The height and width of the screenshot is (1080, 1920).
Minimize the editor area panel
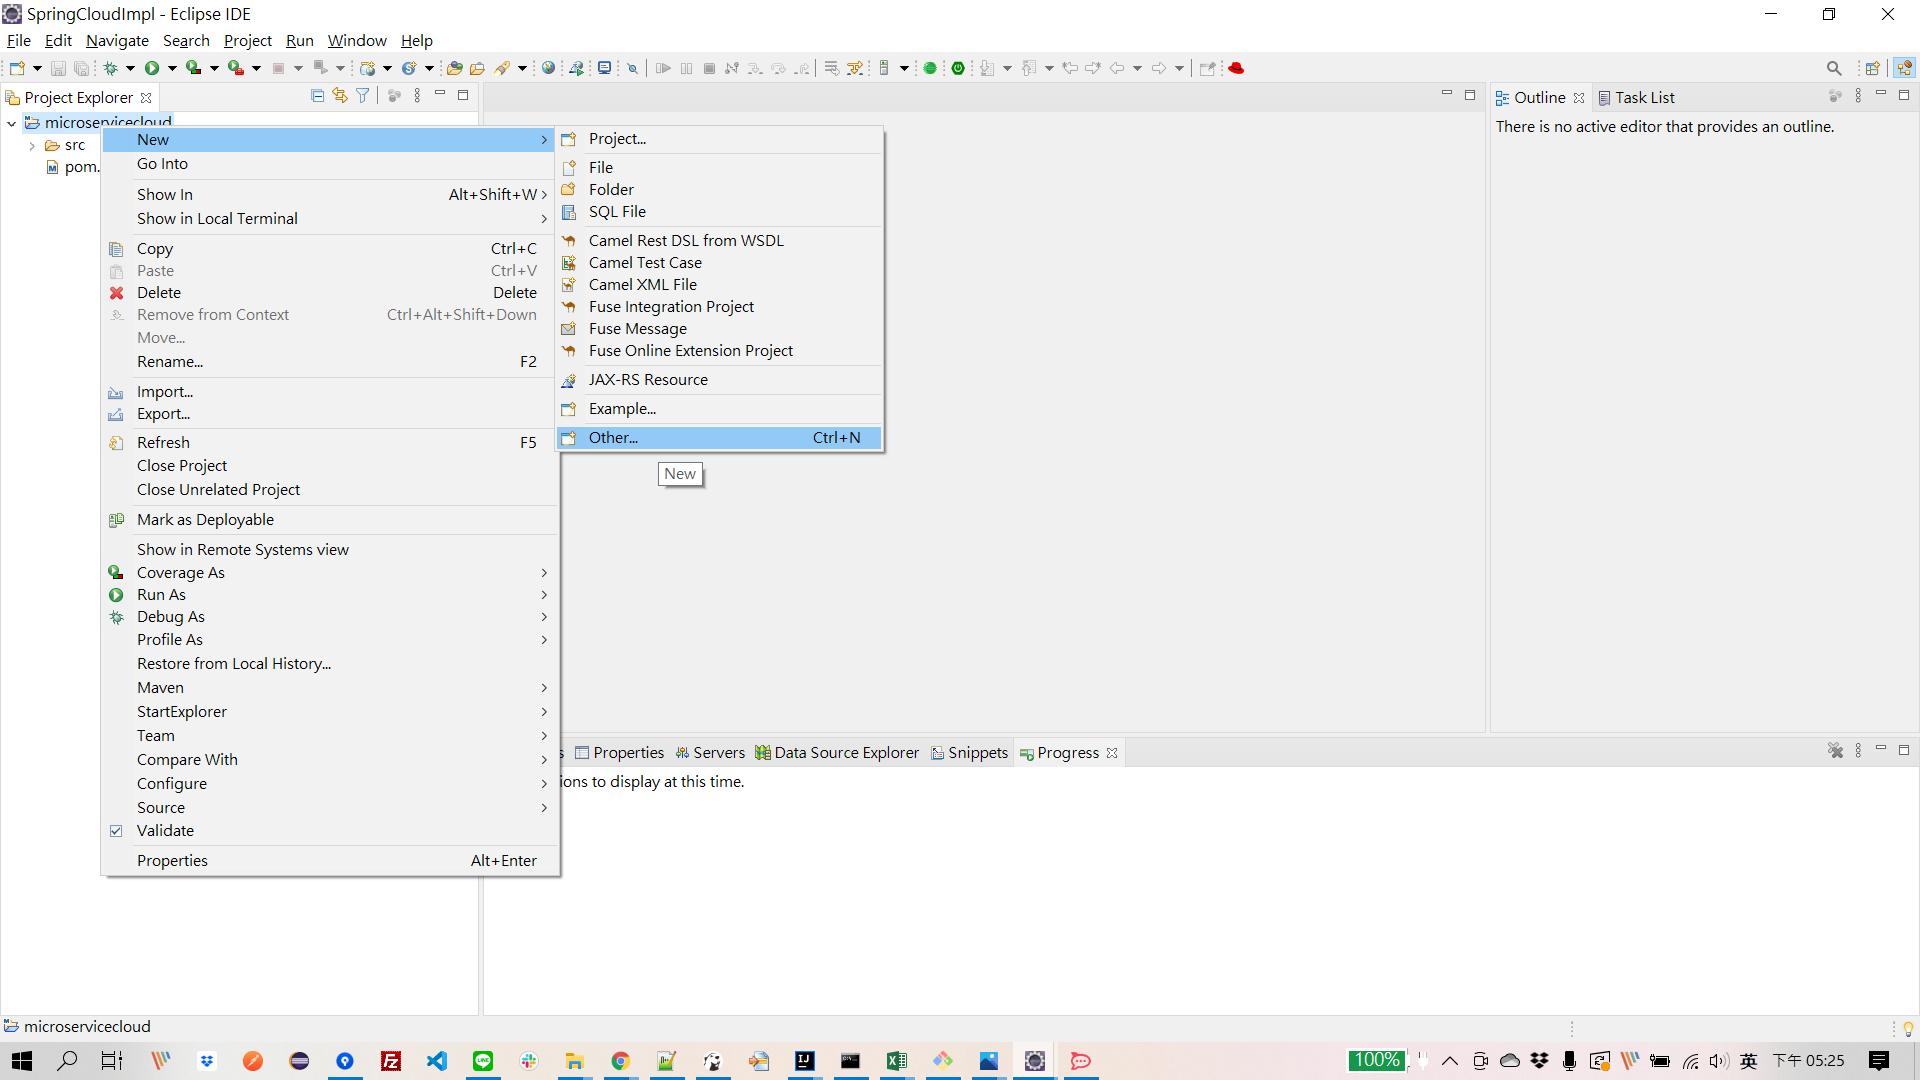[1446, 94]
